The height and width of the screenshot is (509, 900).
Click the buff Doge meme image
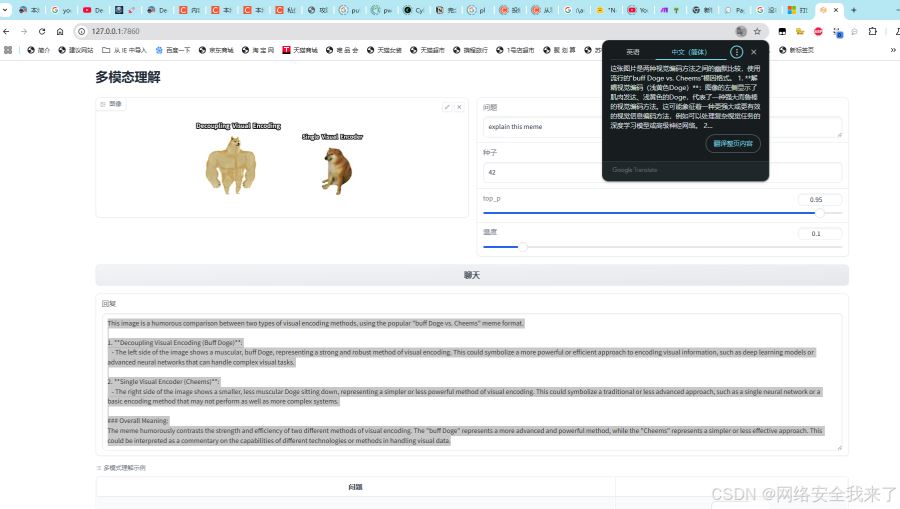tap(230, 166)
